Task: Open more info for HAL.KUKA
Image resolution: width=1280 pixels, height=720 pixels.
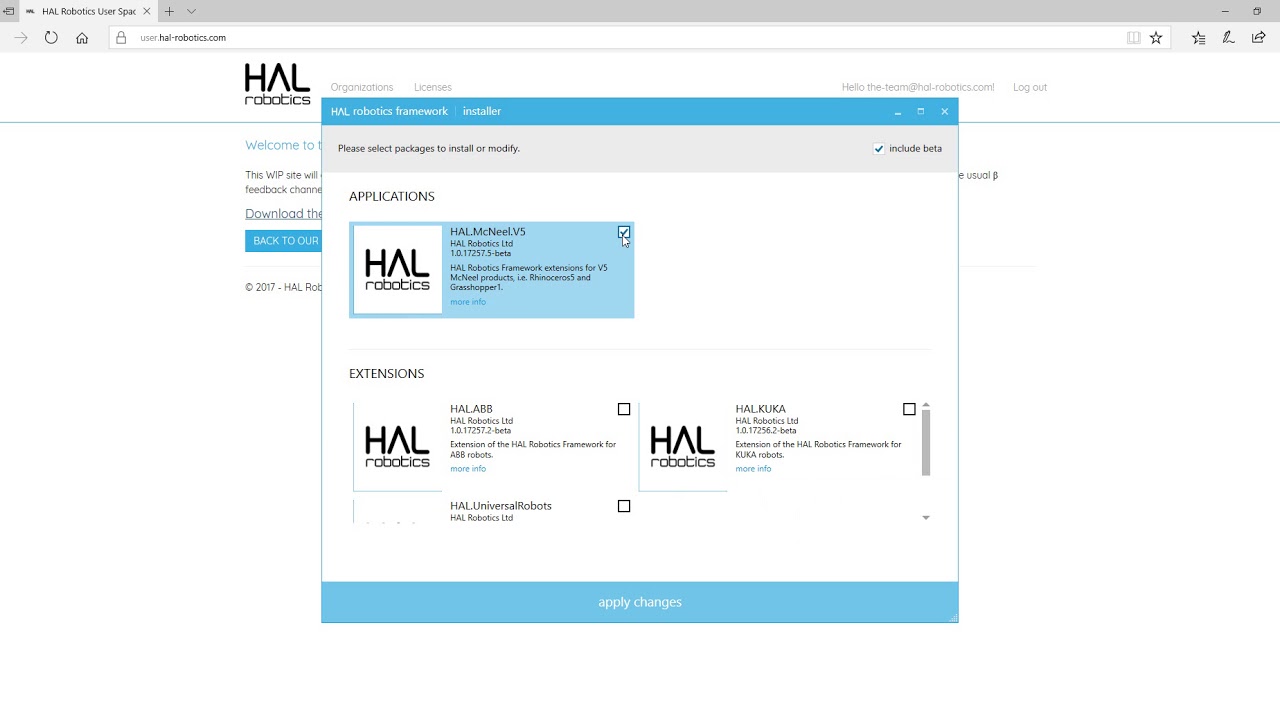Action: 753,469
